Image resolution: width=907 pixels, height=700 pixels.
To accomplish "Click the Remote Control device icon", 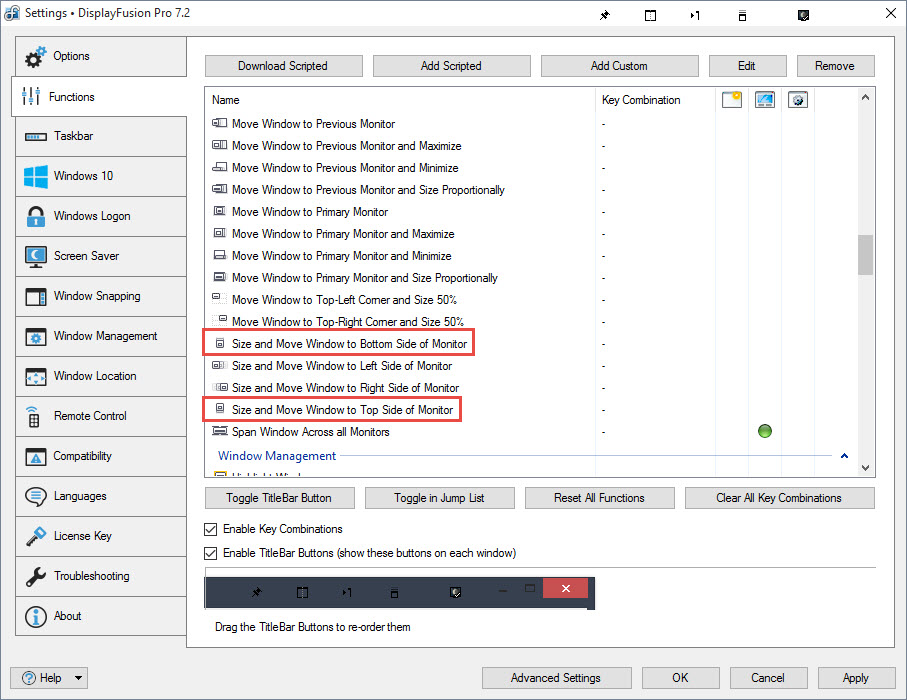I will tap(33, 417).
